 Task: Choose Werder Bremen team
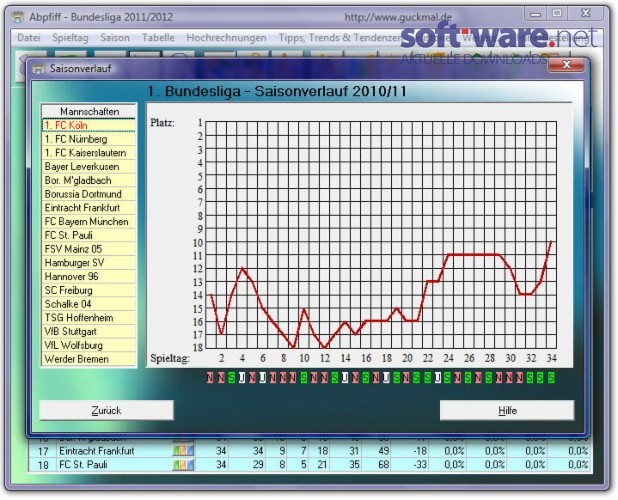click(89, 359)
